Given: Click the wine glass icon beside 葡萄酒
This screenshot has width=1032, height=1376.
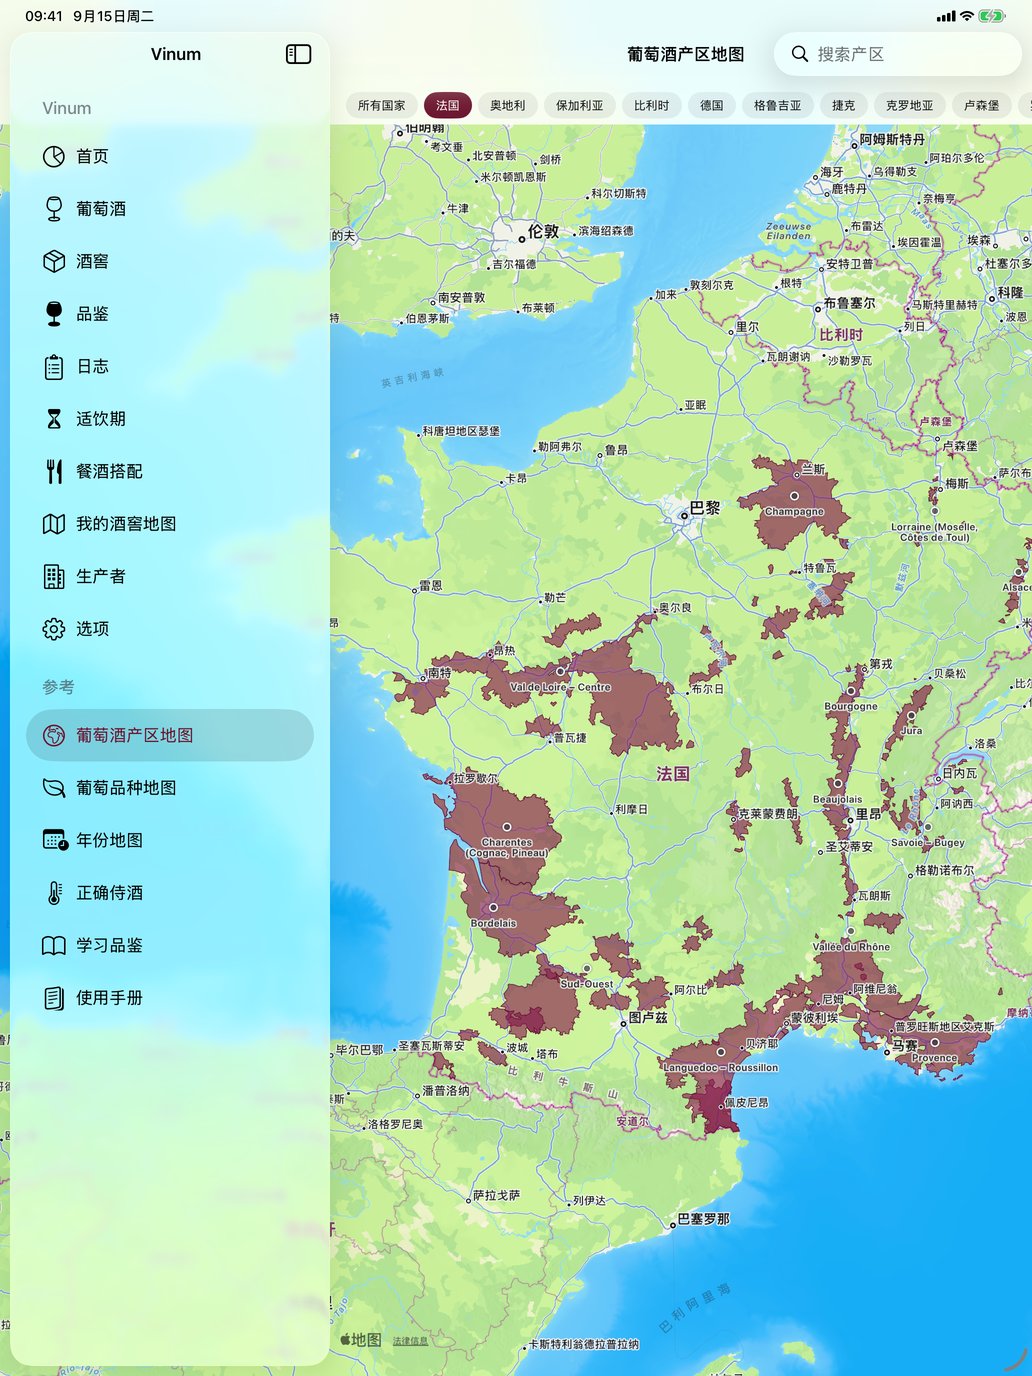Looking at the screenshot, I should tap(54, 208).
